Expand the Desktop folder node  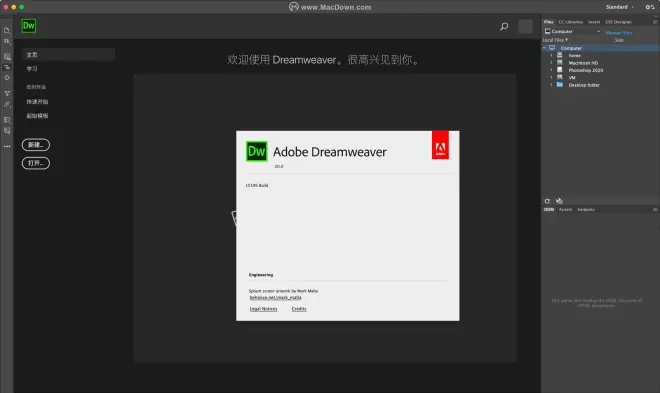tap(551, 85)
